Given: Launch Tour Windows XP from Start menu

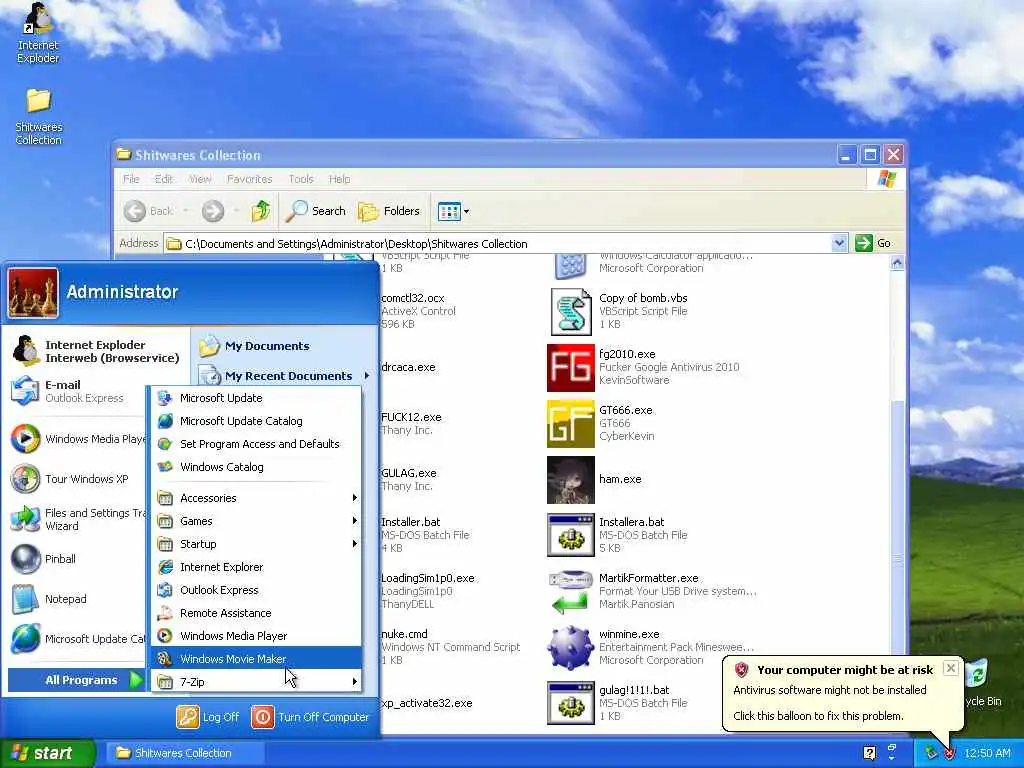Looking at the screenshot, I should pyautogui.click(x=71, y=479).
